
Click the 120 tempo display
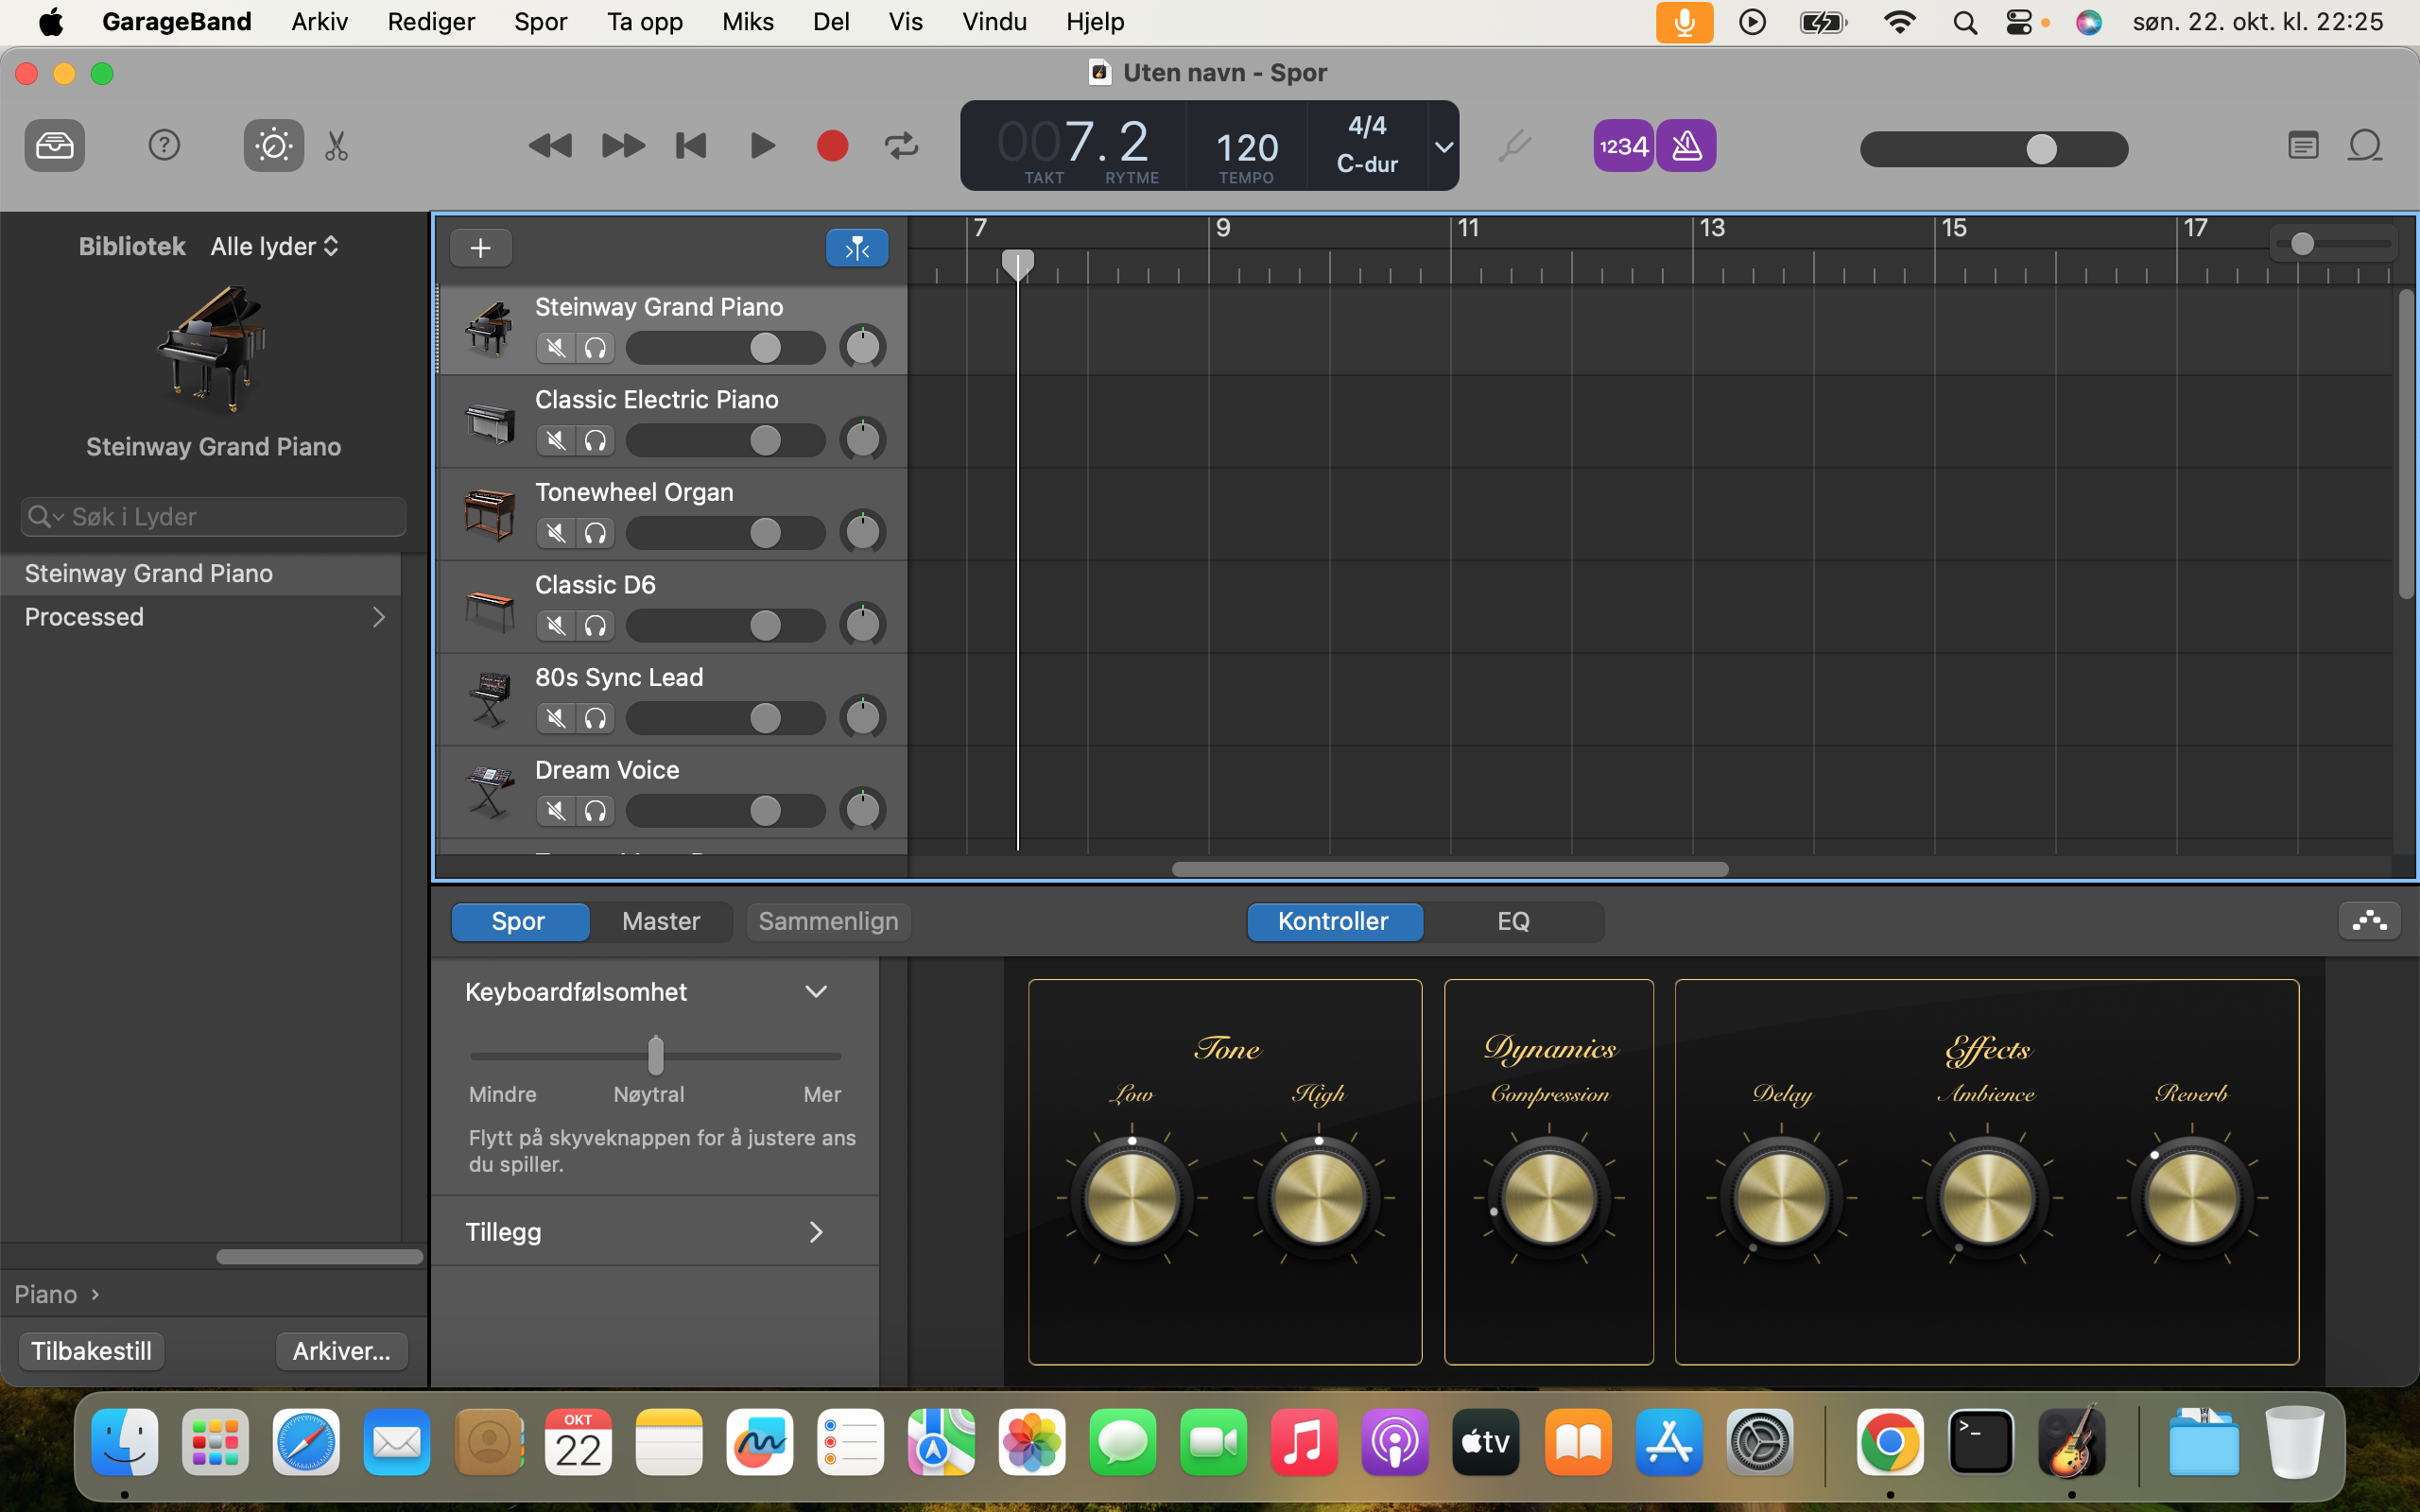[1246, 148]
